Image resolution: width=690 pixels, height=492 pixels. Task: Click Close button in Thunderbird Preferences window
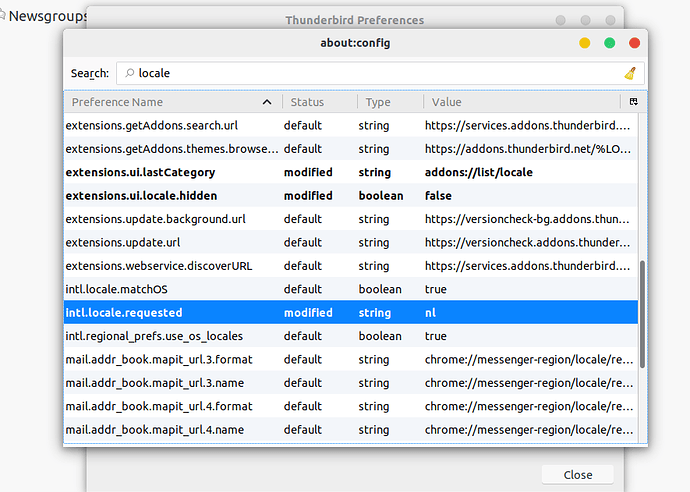[x=578, y=475]
